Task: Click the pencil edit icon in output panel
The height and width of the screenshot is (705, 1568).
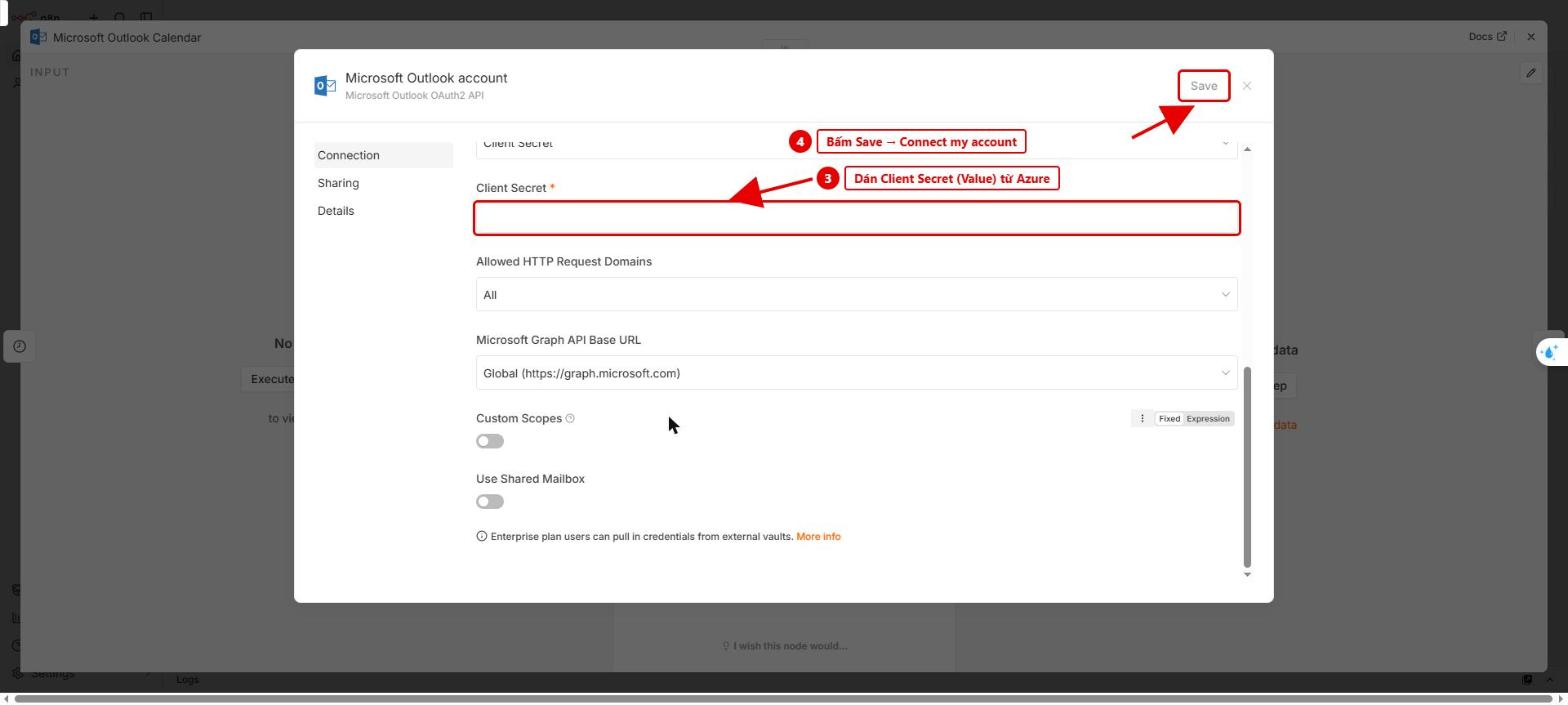Action: pyautogui.click(x=1530, y=73)
